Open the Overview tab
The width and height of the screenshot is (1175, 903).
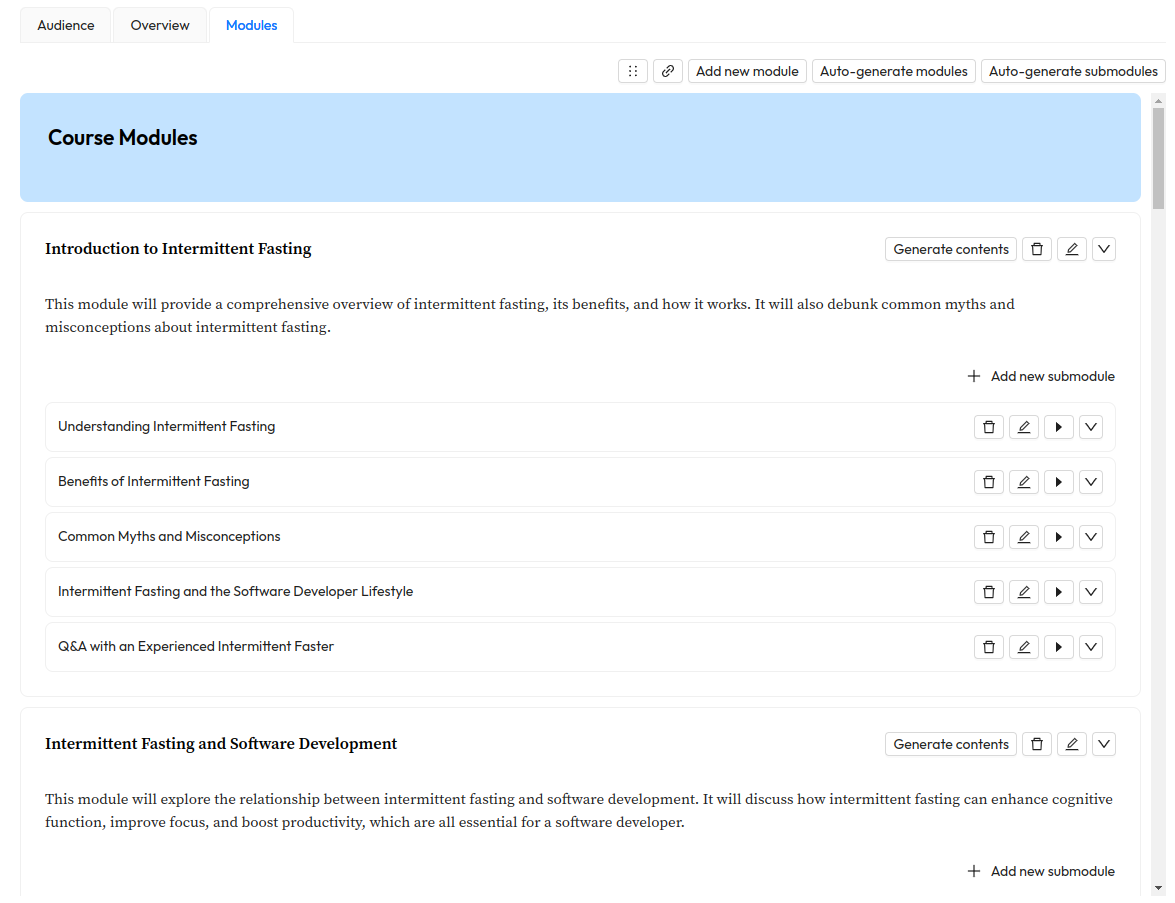[x=160, y=25]
